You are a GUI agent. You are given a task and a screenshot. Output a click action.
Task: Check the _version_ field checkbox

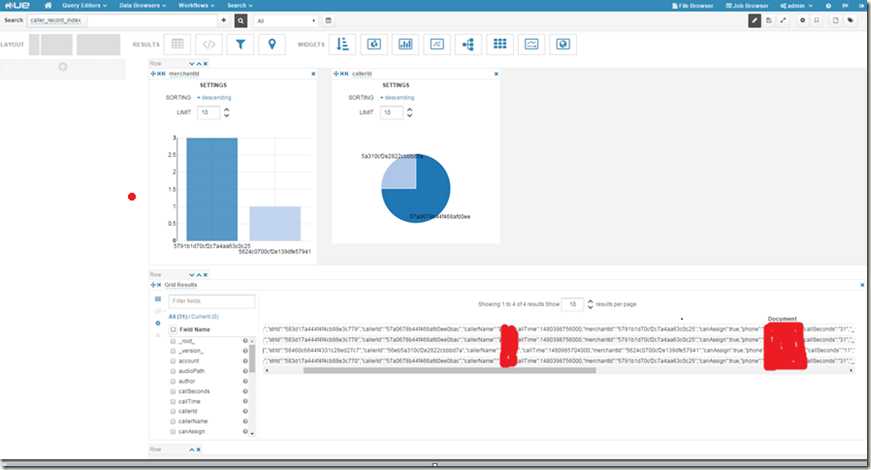[x=173, y=351]
